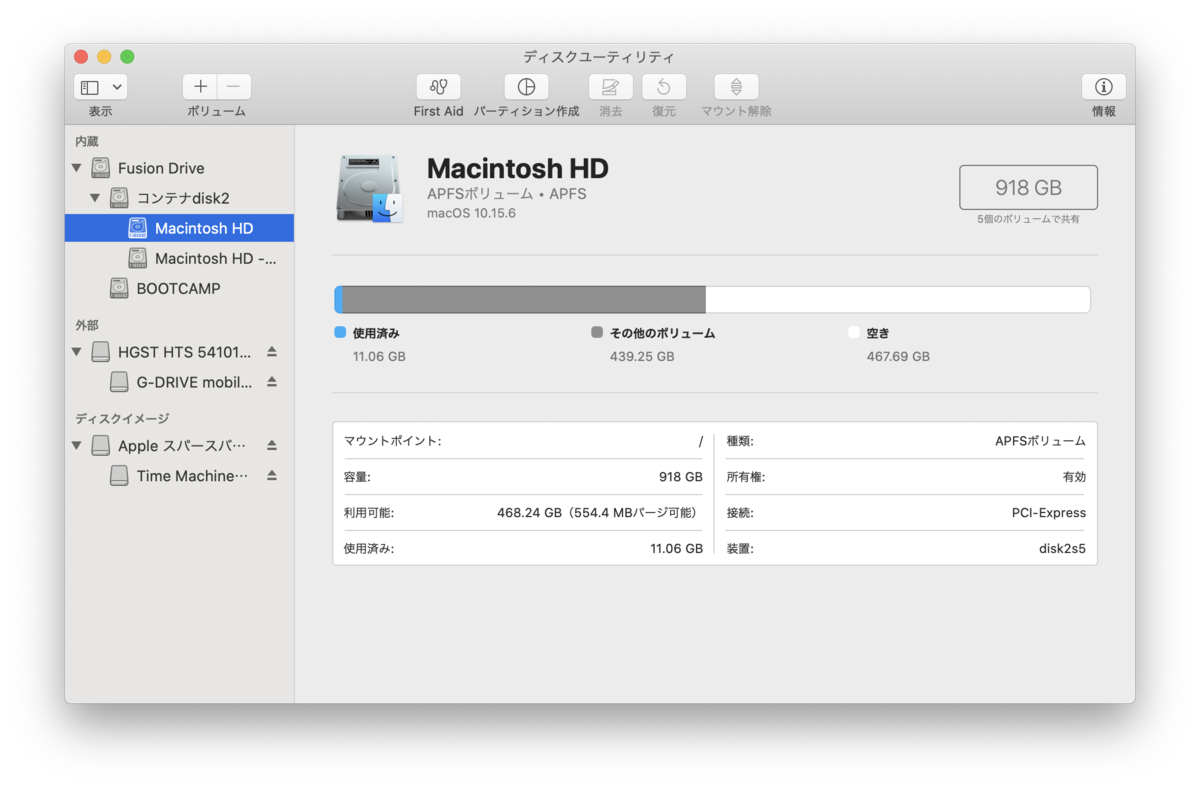1200x789 pixels.
Task: Open the パーティション作成 partition tool
Action: (526, 87)
